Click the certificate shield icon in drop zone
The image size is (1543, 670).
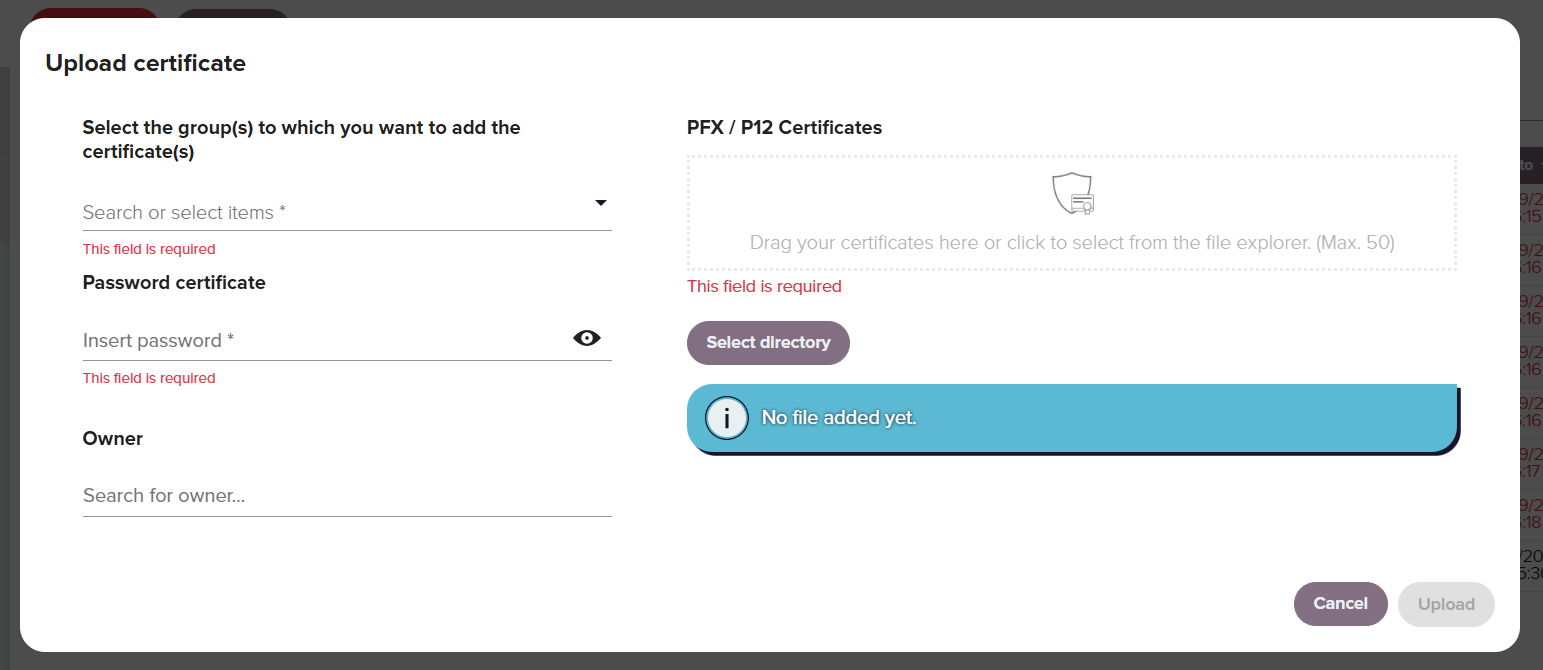tap(1073, 193)
